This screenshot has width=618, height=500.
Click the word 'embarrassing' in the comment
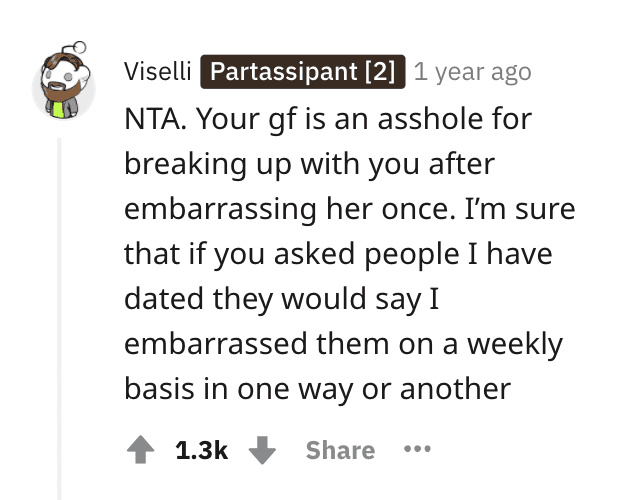coord(220,209)
